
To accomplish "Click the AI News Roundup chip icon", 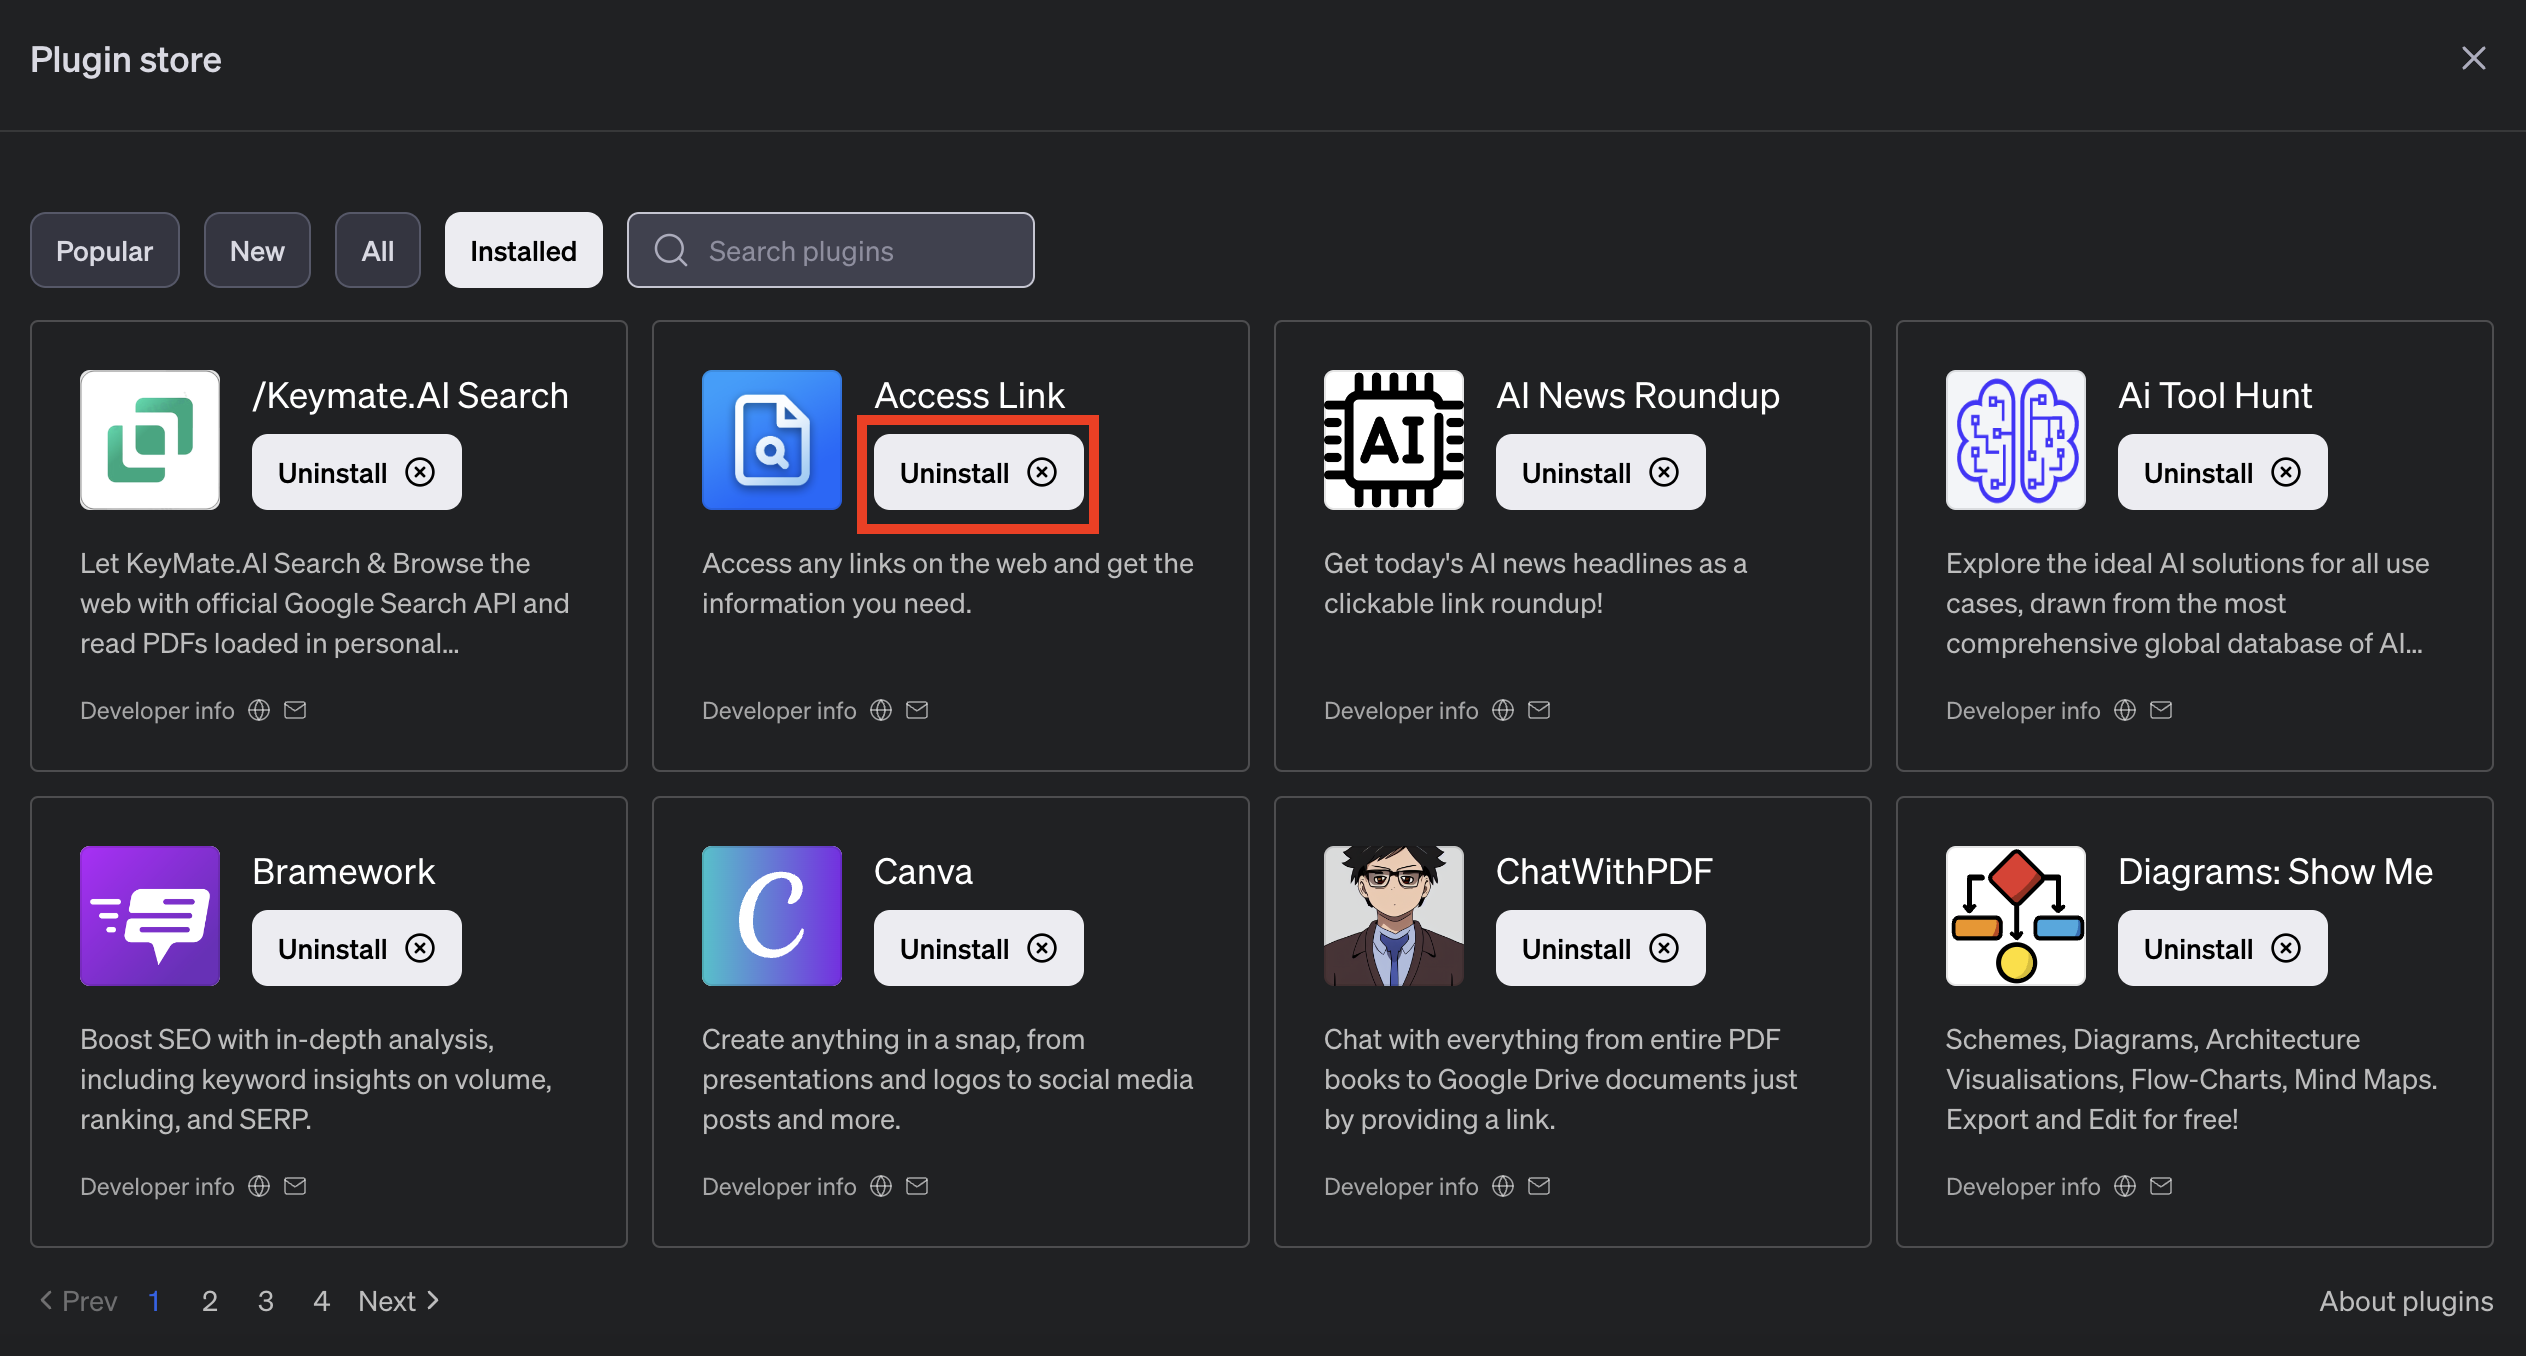I will coord(1393,439).
